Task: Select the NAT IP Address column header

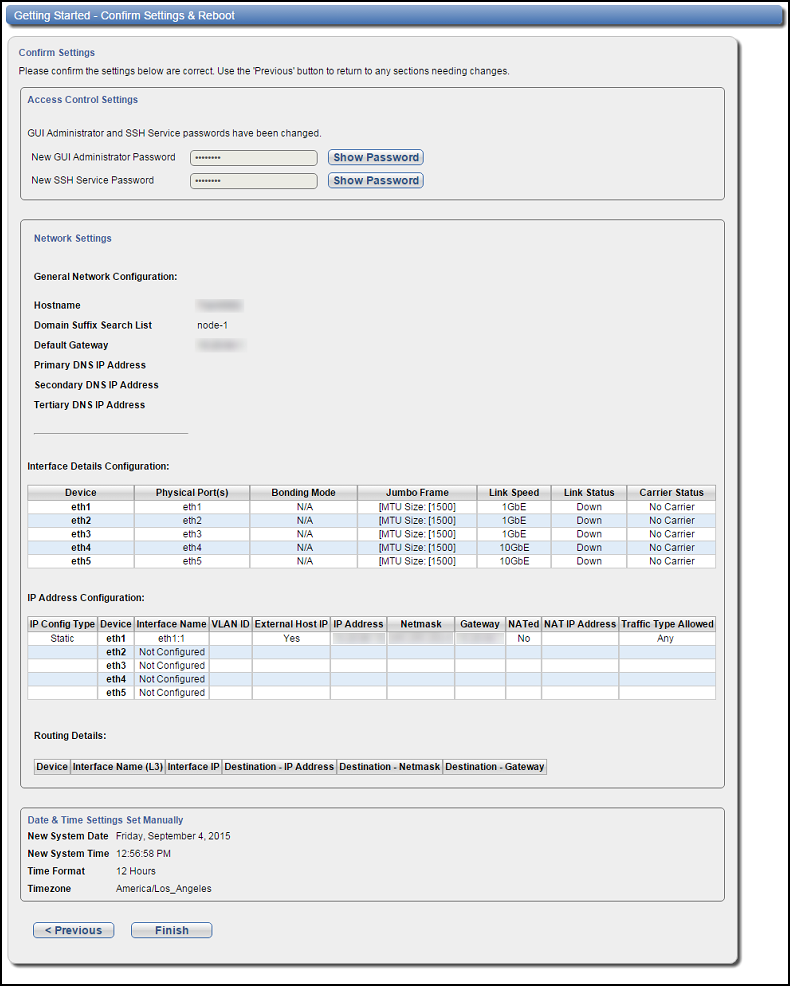Action: click(580, 624)
